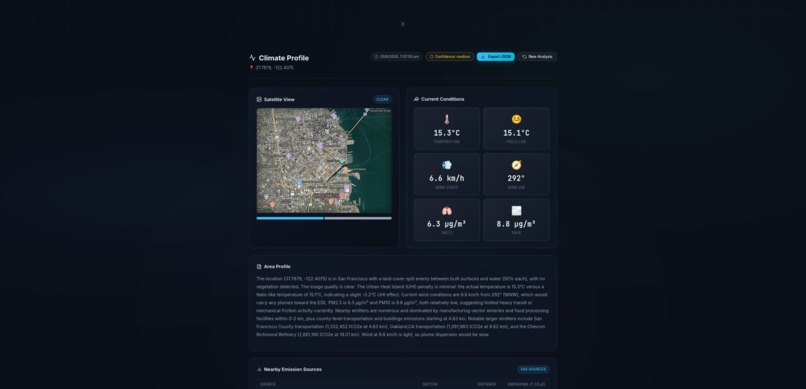Click the SOURCE column header
The height and width of the screenshot is (389, 806).
268,384
